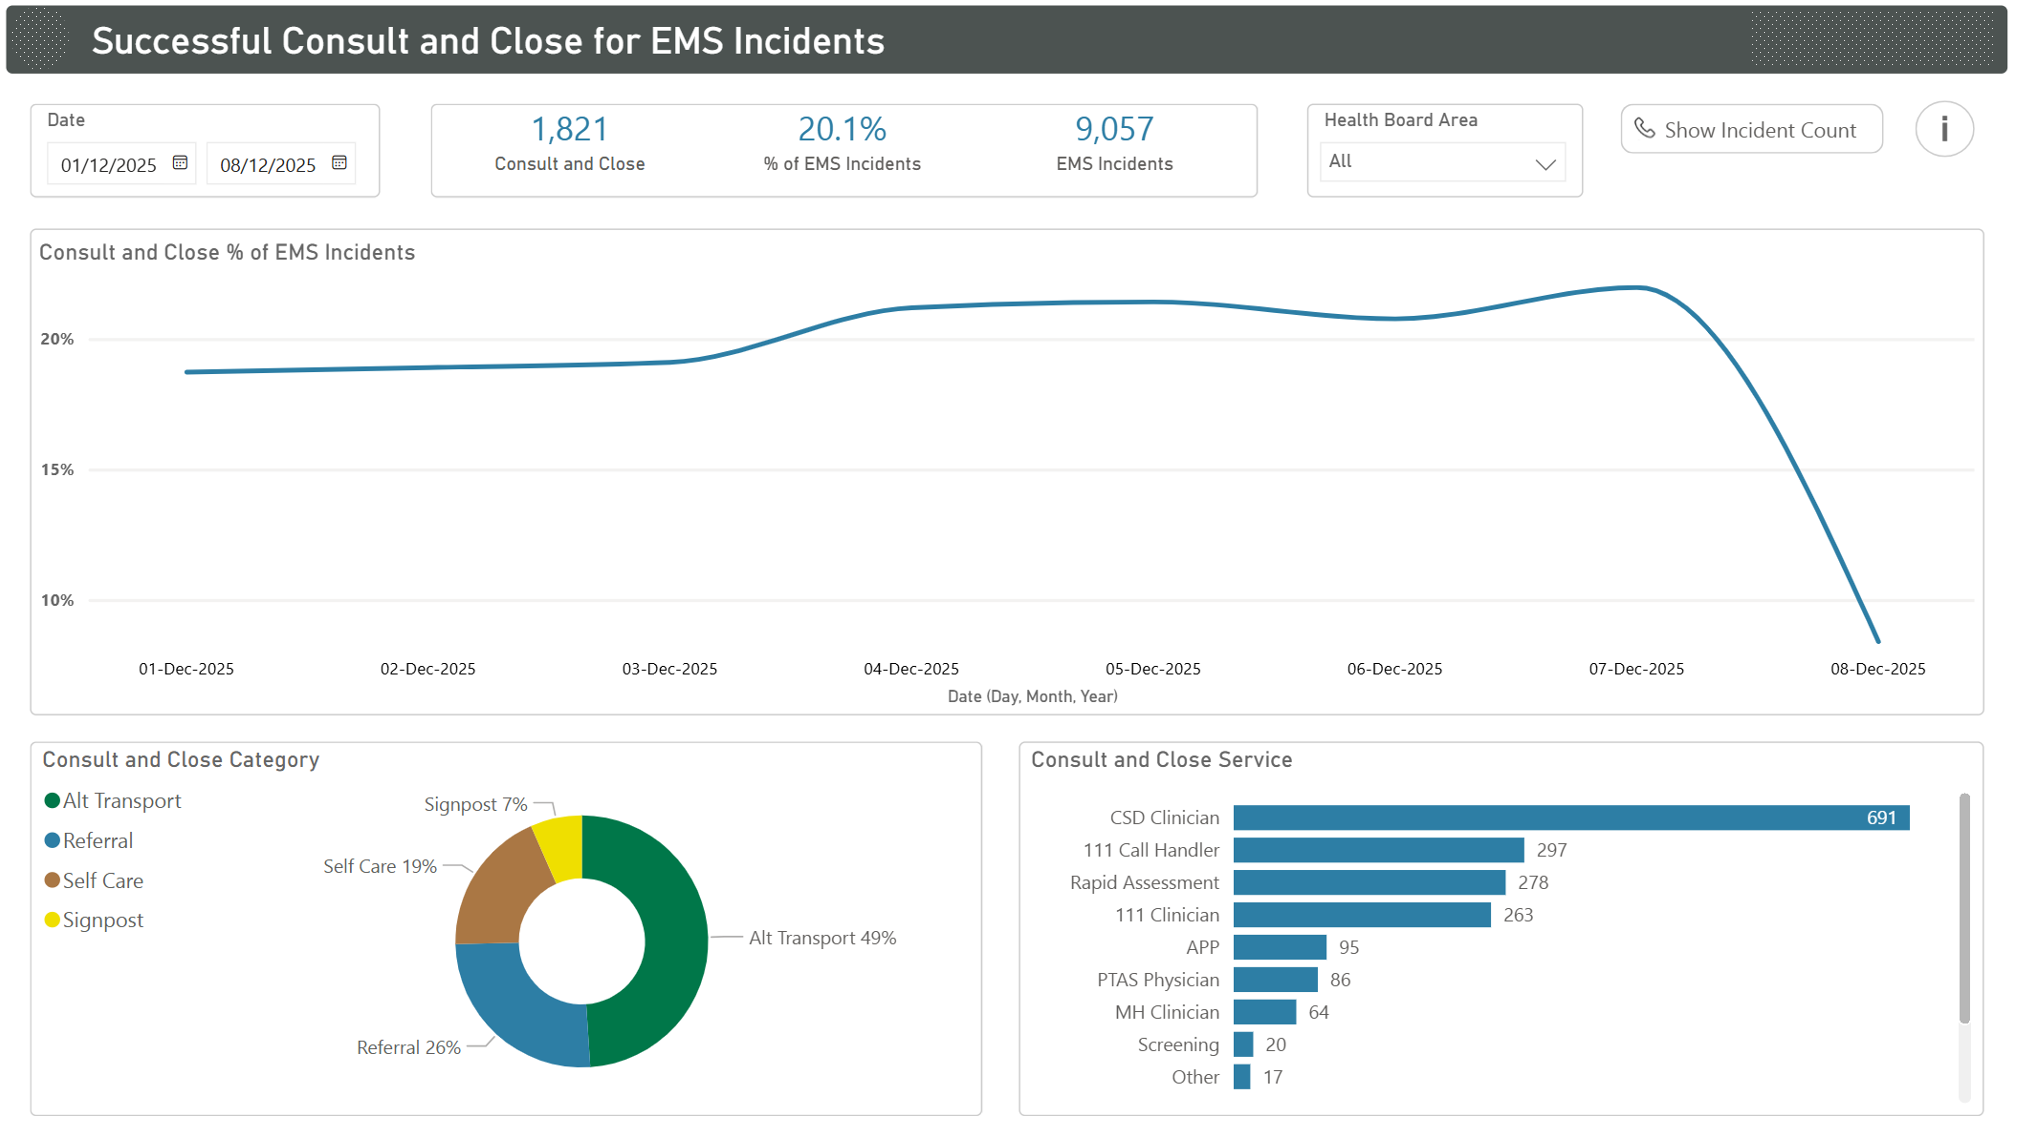
Task: Click the Signpost color dot in the legend
Action: tap(52, 920)
